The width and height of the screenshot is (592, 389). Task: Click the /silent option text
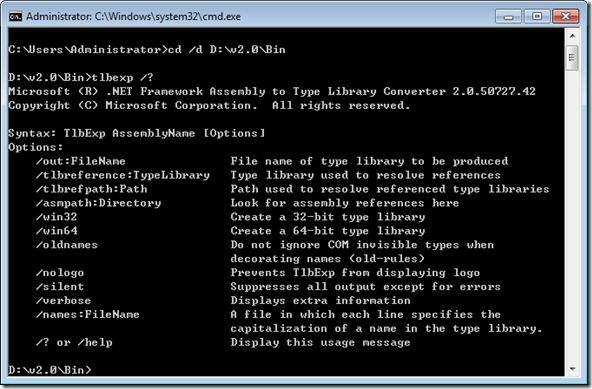[60, 287]
